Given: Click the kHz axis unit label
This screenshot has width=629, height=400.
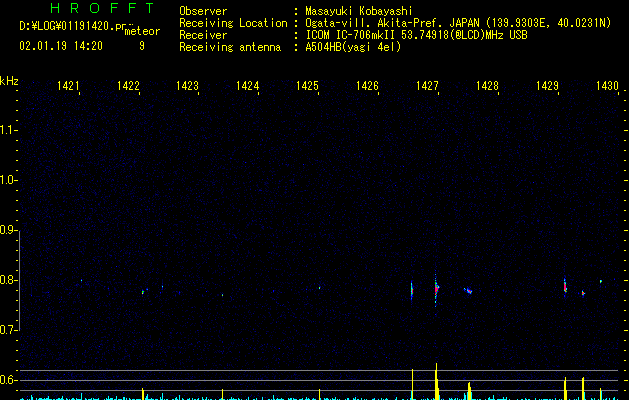Looking at the screenshot, I should (x=9, y=81).
